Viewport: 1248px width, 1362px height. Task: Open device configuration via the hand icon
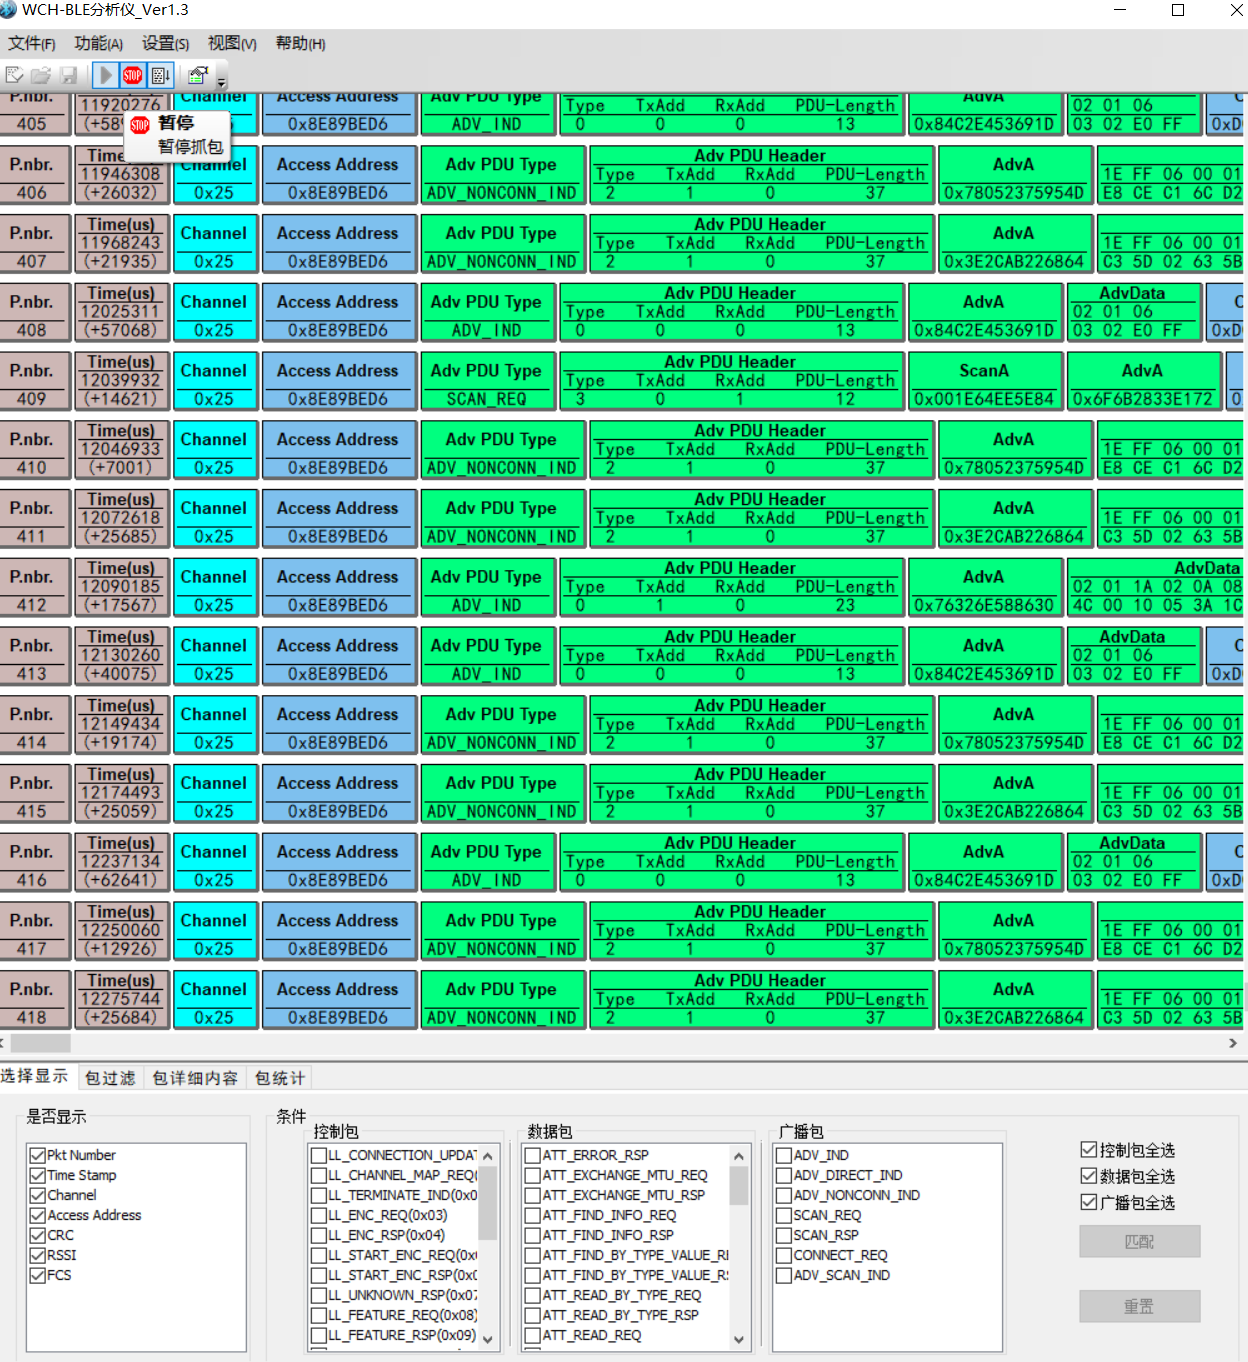[x=198, y=74]
